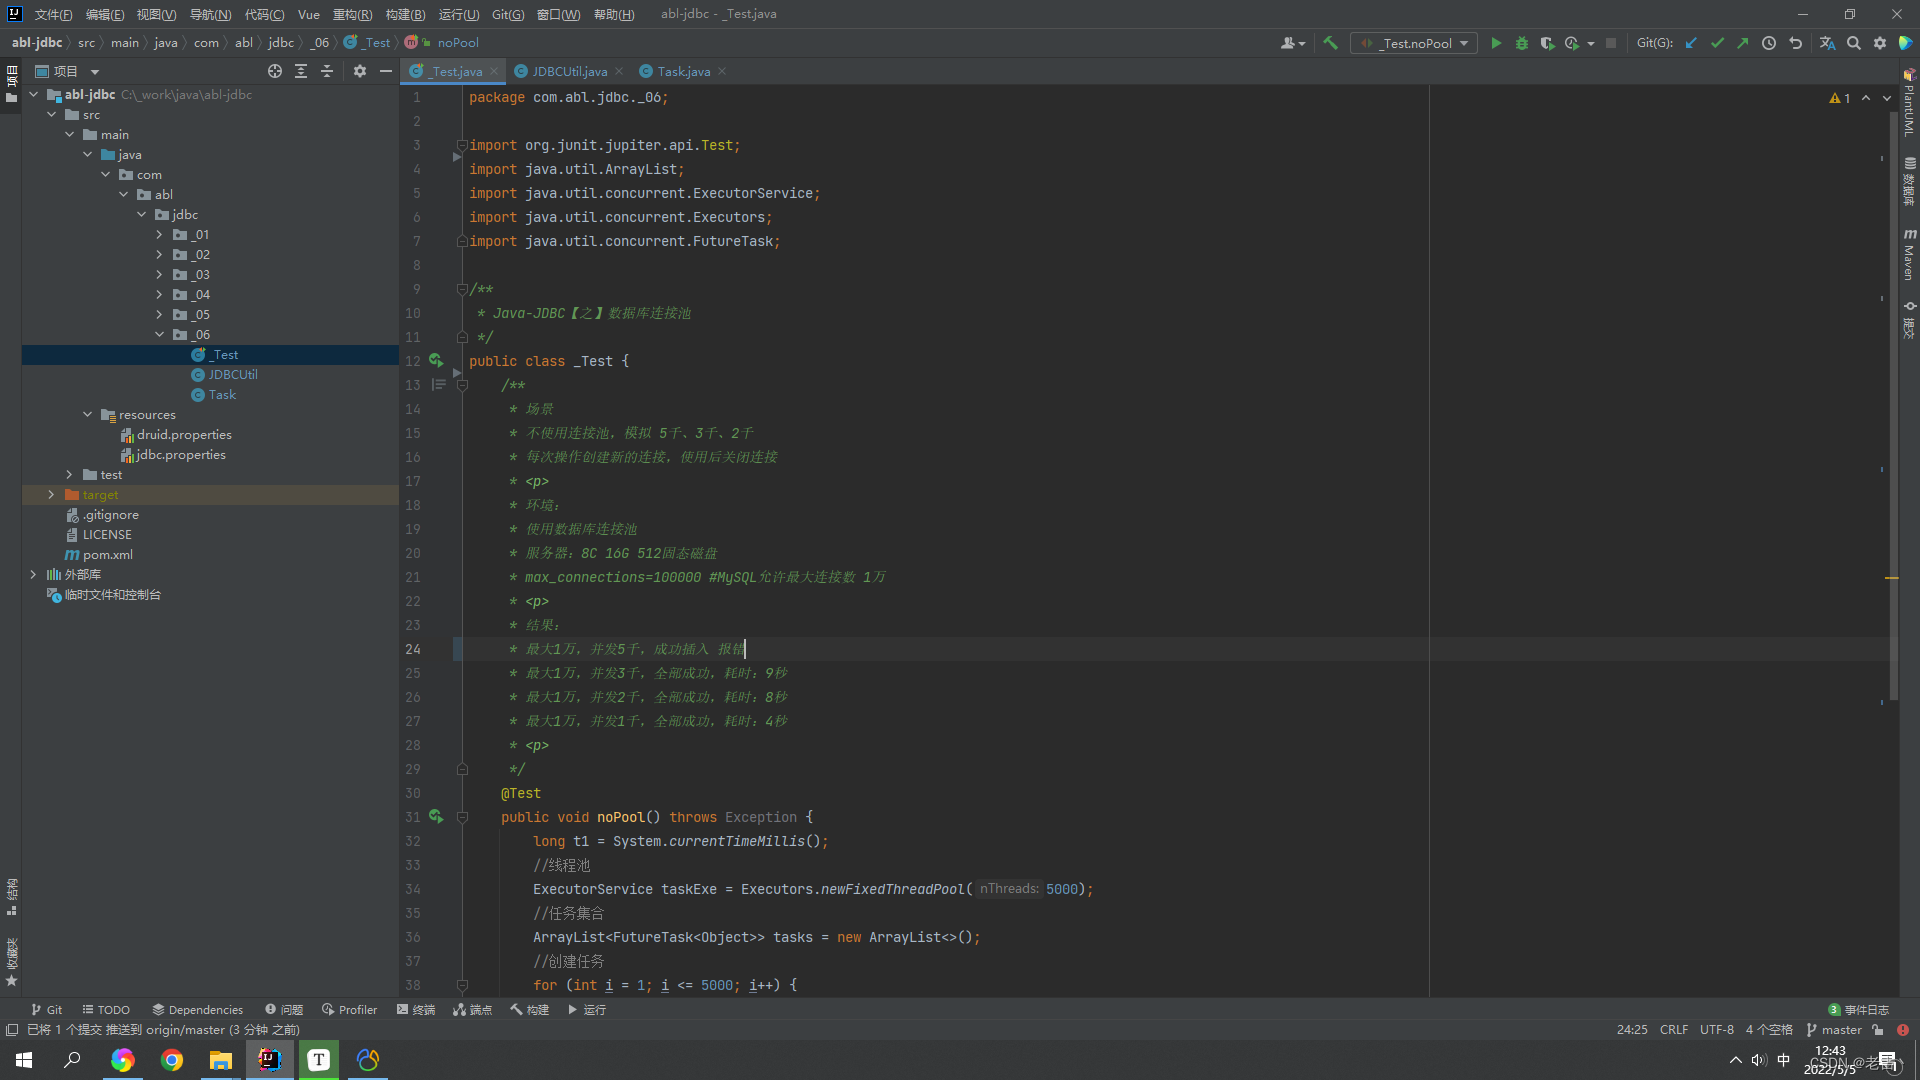This screenshot has height=1080, width=1920.
Task: Open IDE settings gear in toolbar
Action: point(1880,43)
